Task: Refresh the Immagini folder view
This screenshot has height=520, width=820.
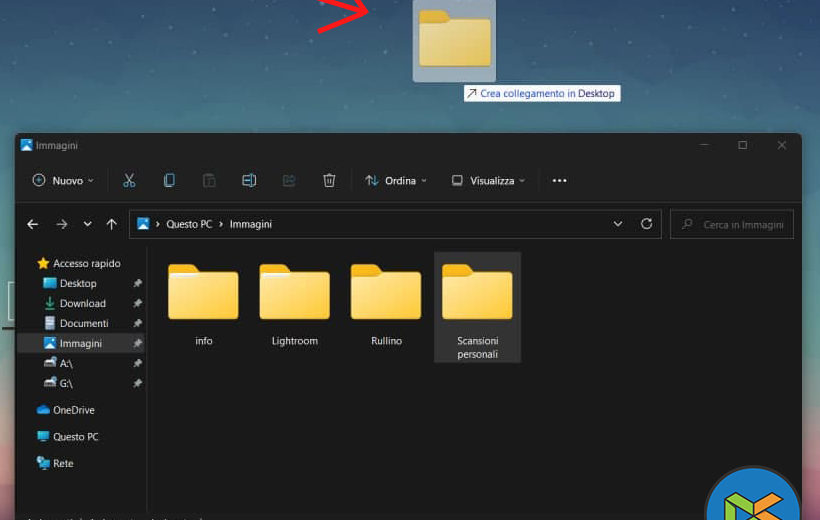Action: click(x=646, y=224)
